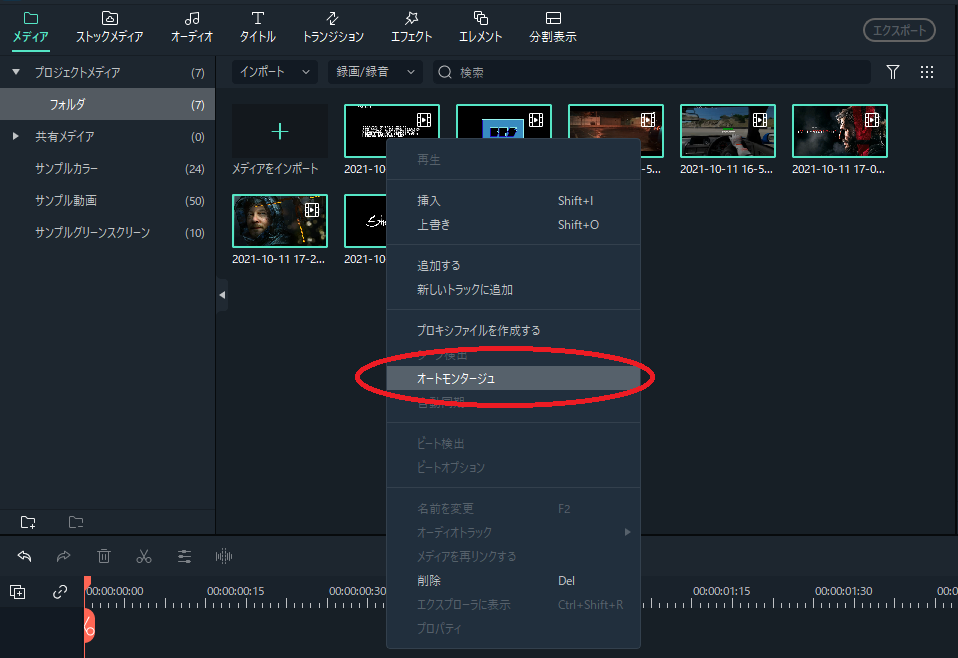Collapse the プロジェクトメディア tree

pos(16,72)
